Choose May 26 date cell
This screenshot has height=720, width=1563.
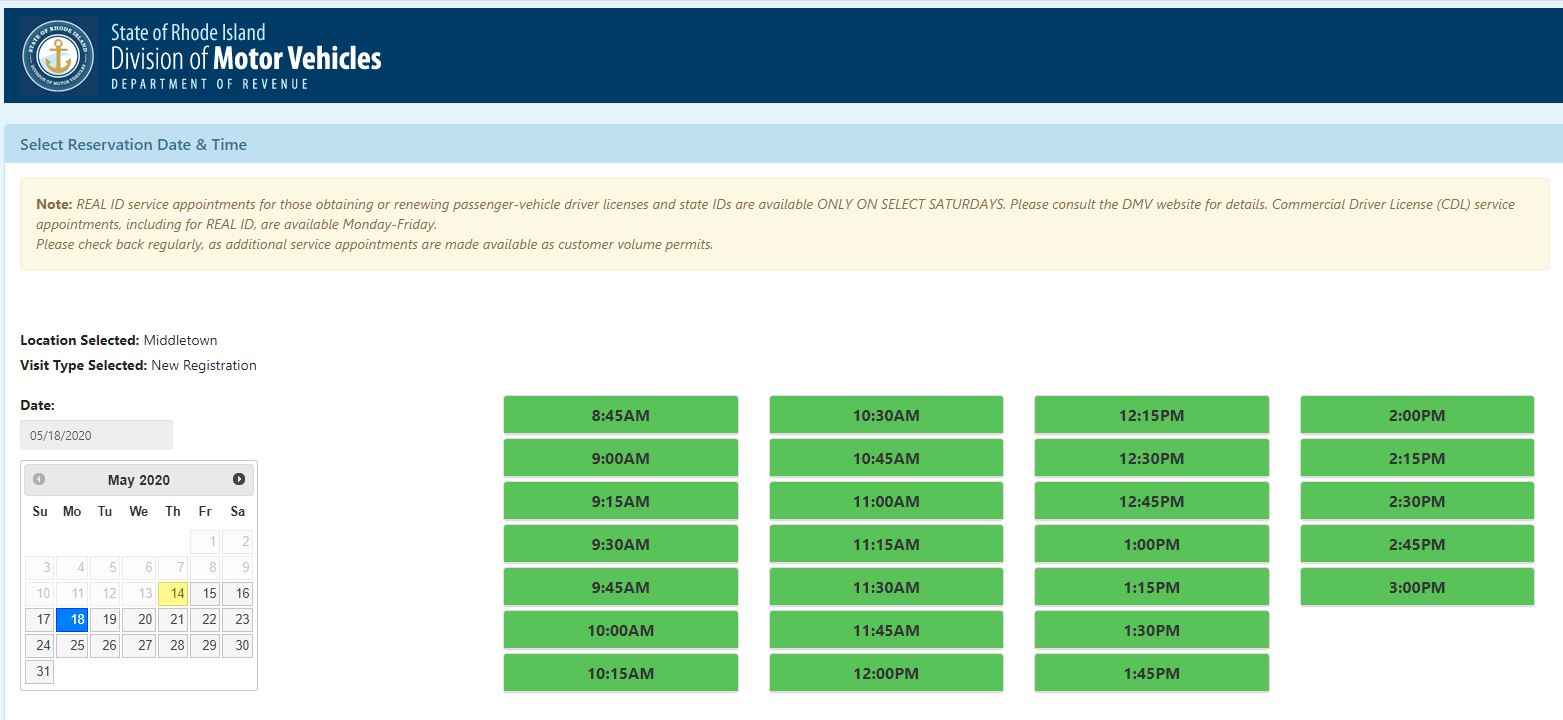pyautogui.click(x=105, y=646)
